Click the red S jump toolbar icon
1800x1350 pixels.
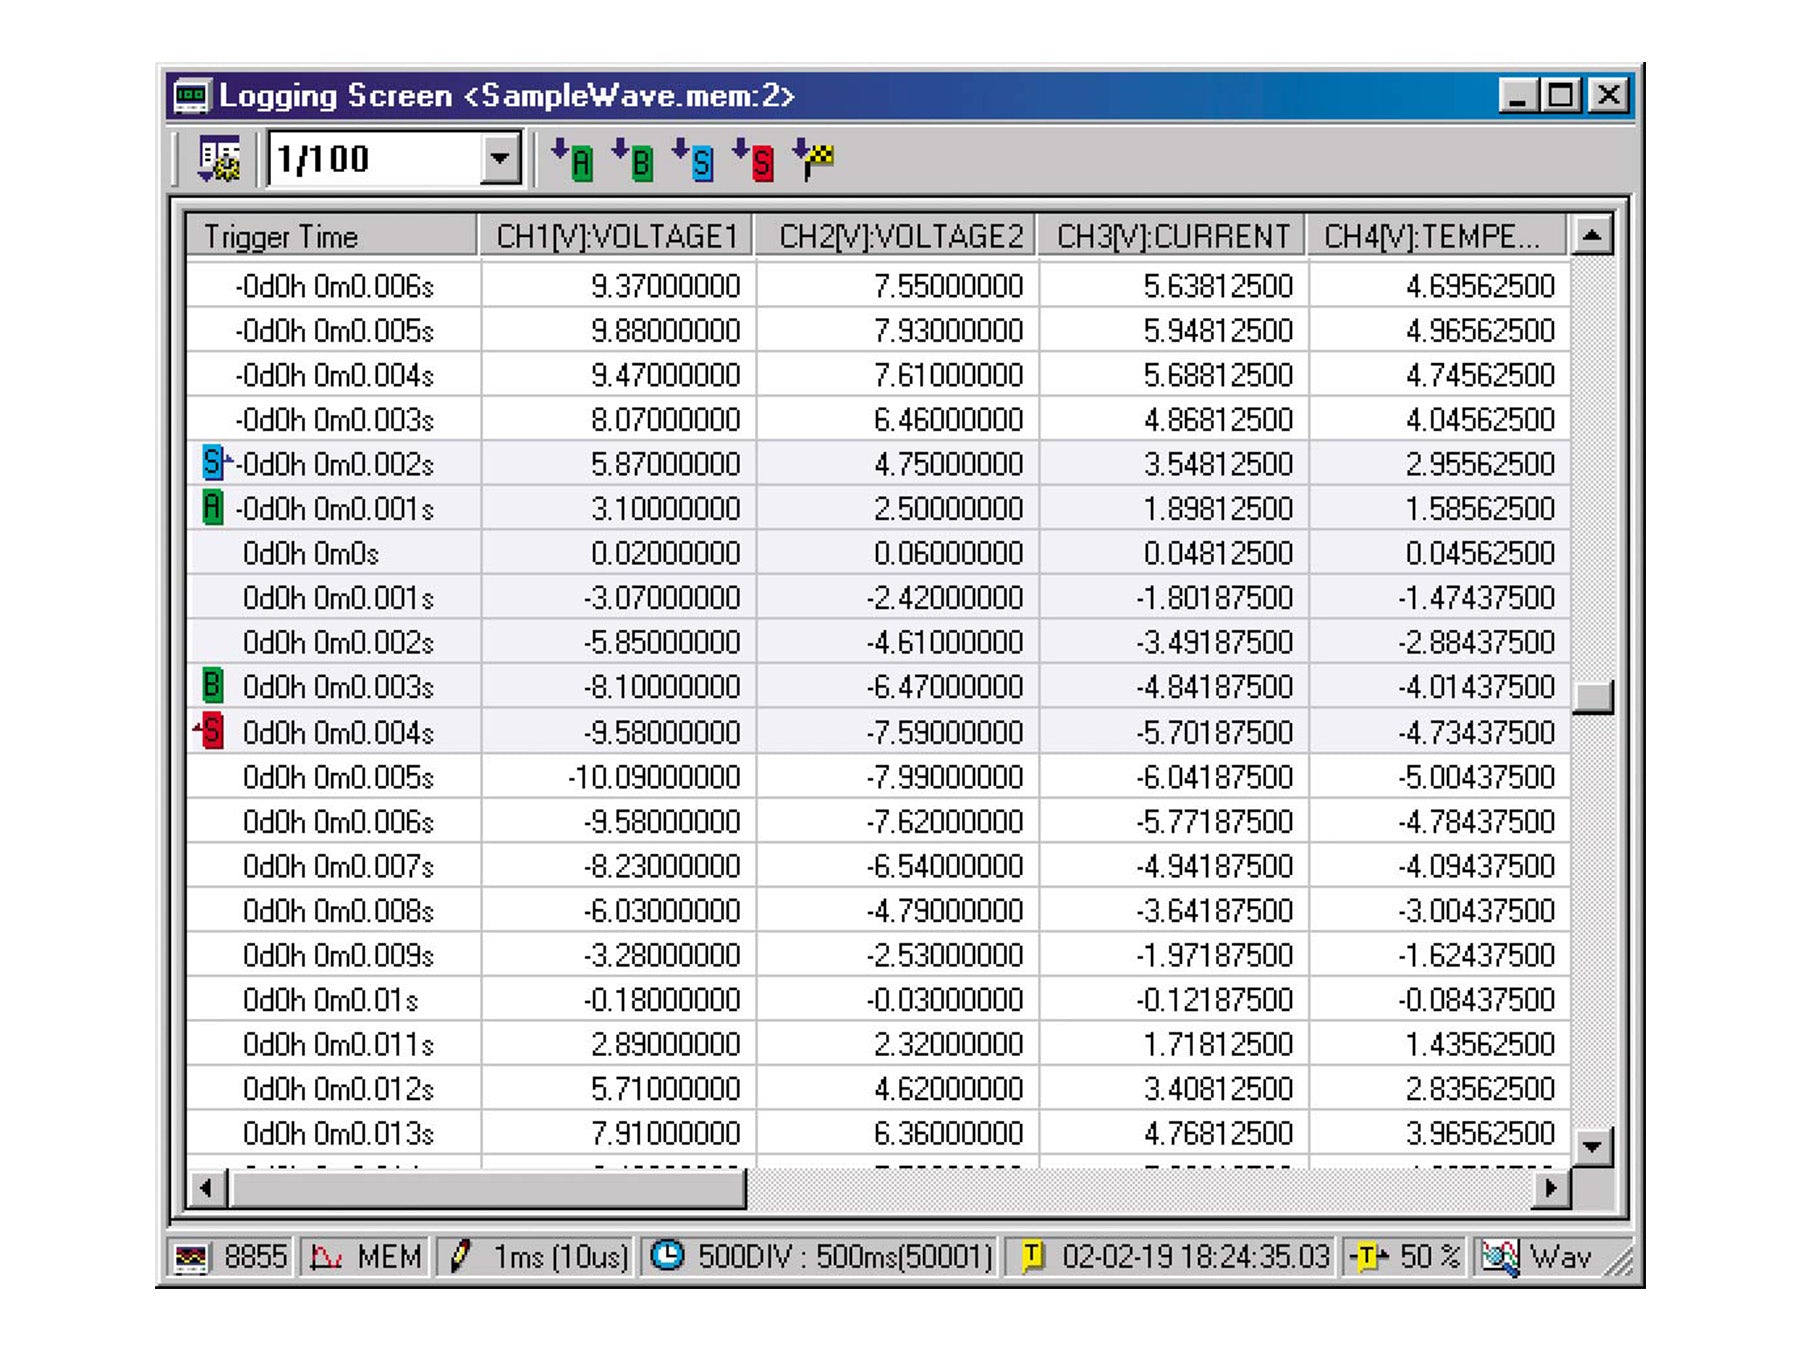tap(754, 160)
